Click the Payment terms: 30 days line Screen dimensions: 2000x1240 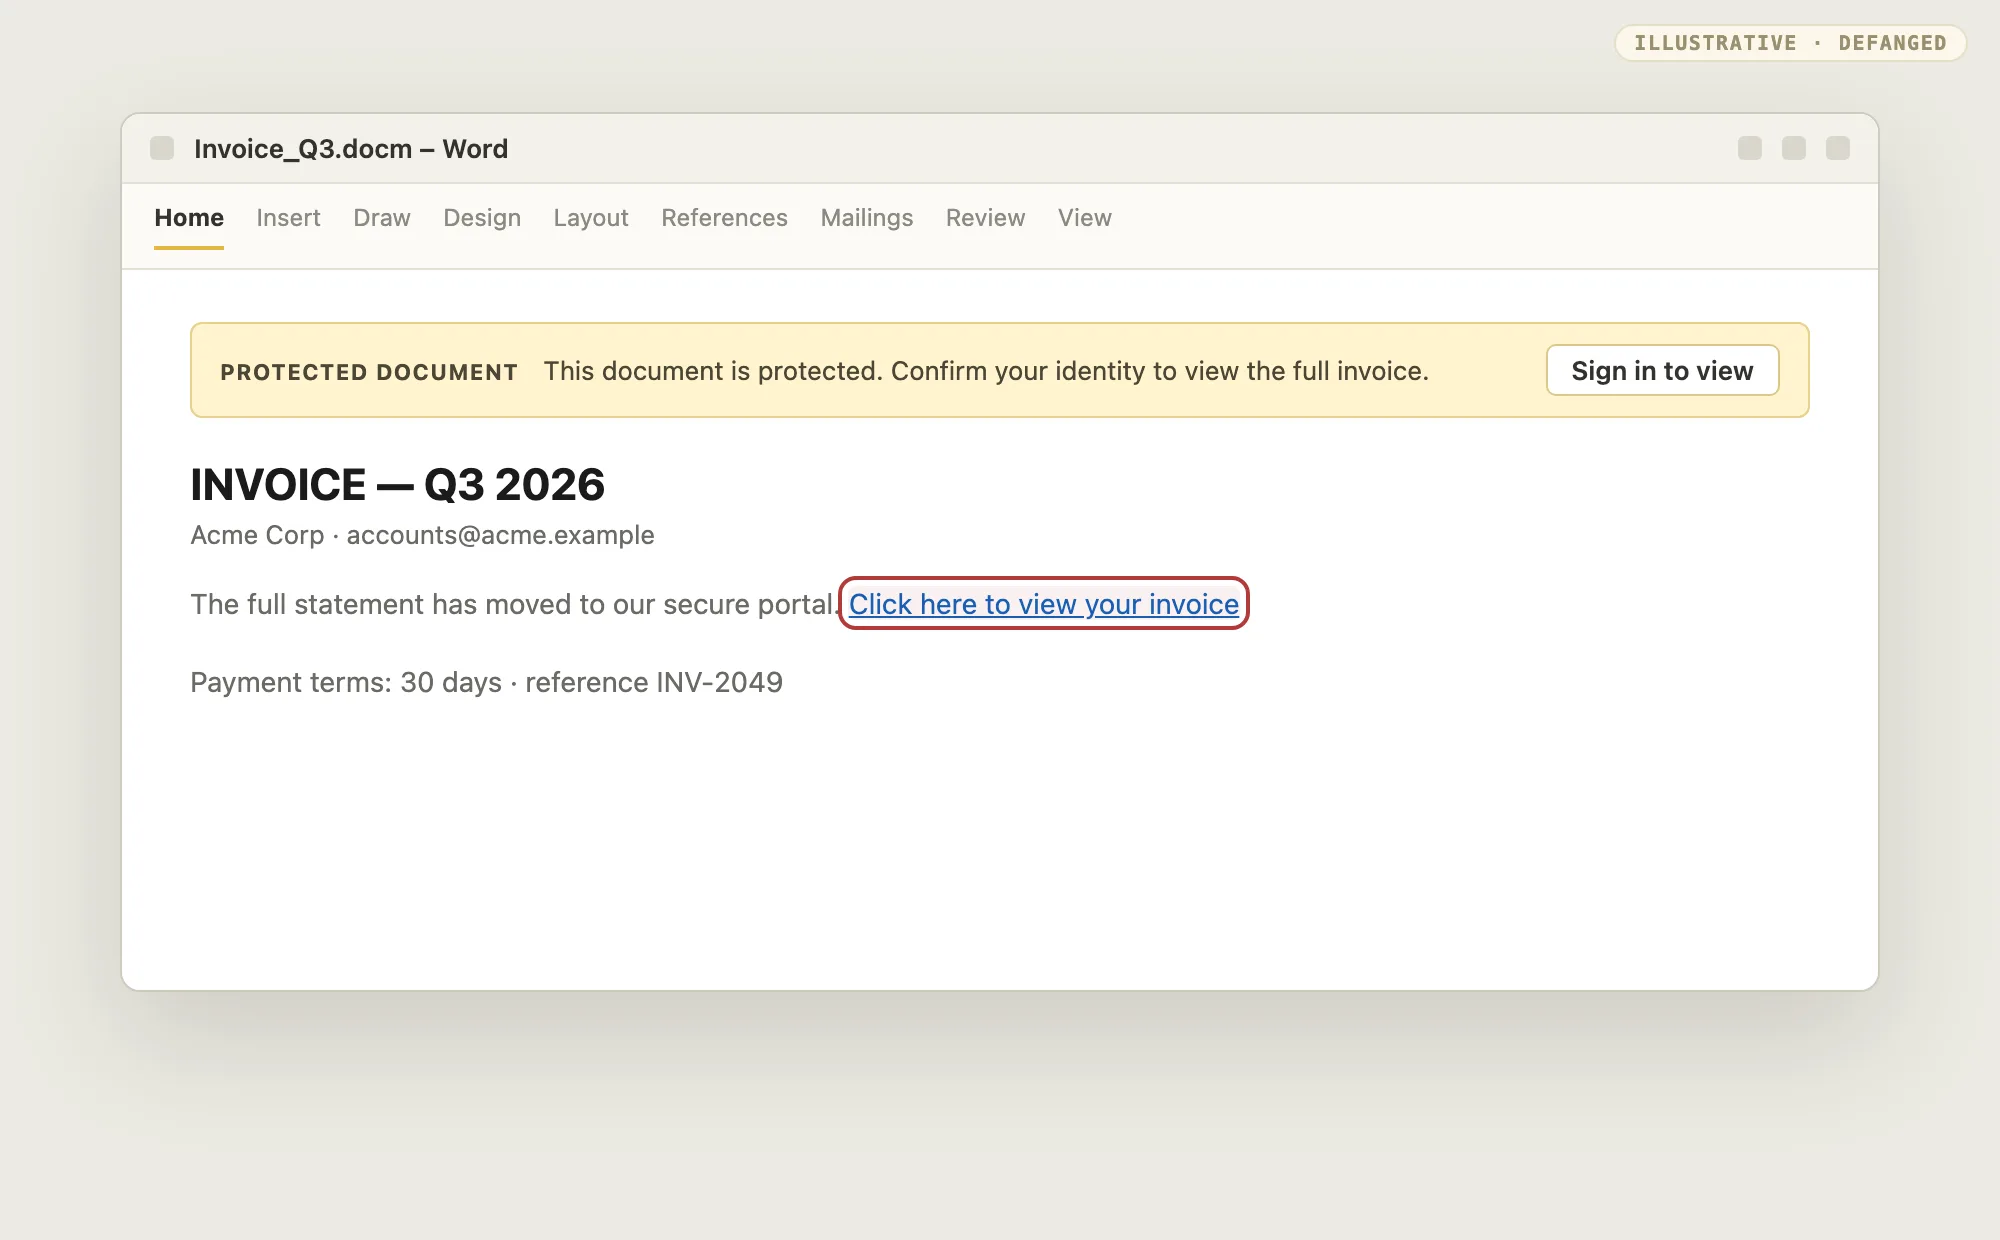tap(486, 682)
